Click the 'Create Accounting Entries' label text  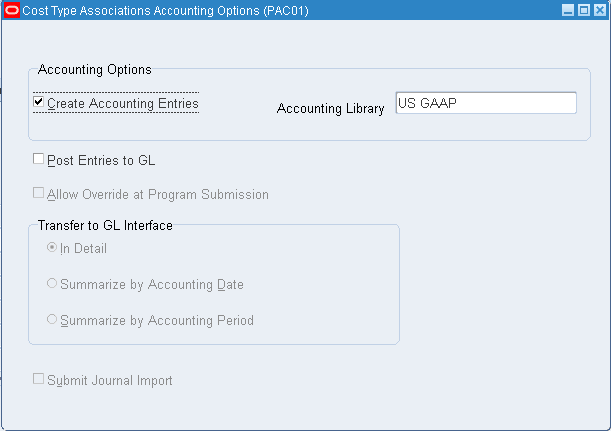tap(122, 103)
